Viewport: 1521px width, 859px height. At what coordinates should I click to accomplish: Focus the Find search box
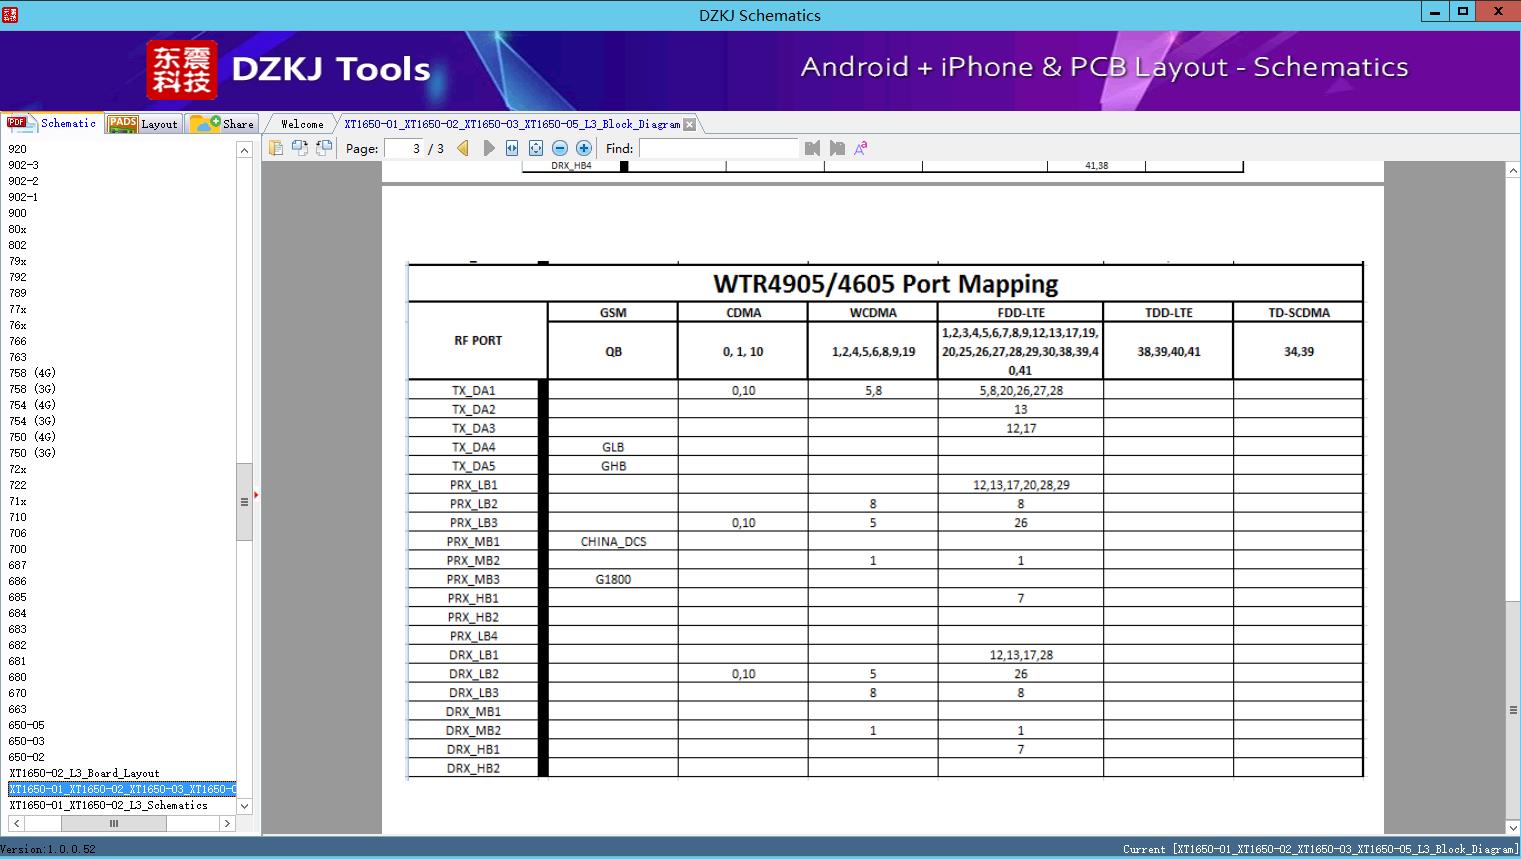click(719, 148)
